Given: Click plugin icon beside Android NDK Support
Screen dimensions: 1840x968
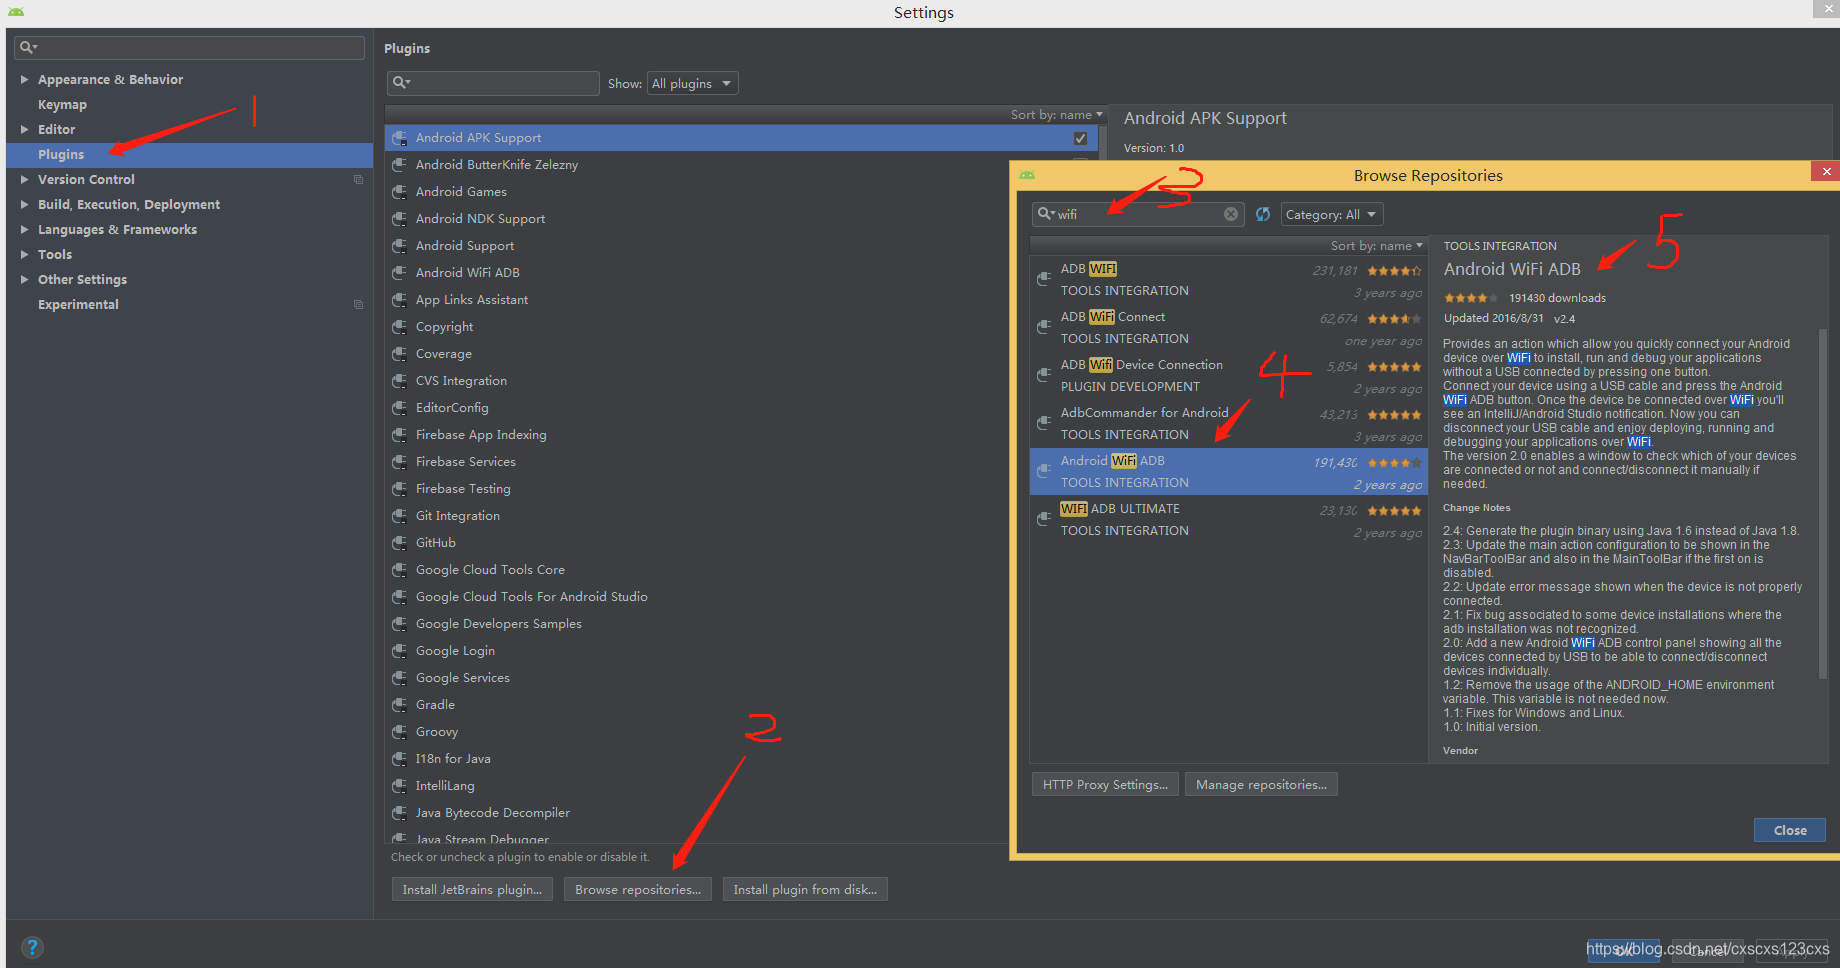Looking at the screenshot, I should click(x=399, y=219).
